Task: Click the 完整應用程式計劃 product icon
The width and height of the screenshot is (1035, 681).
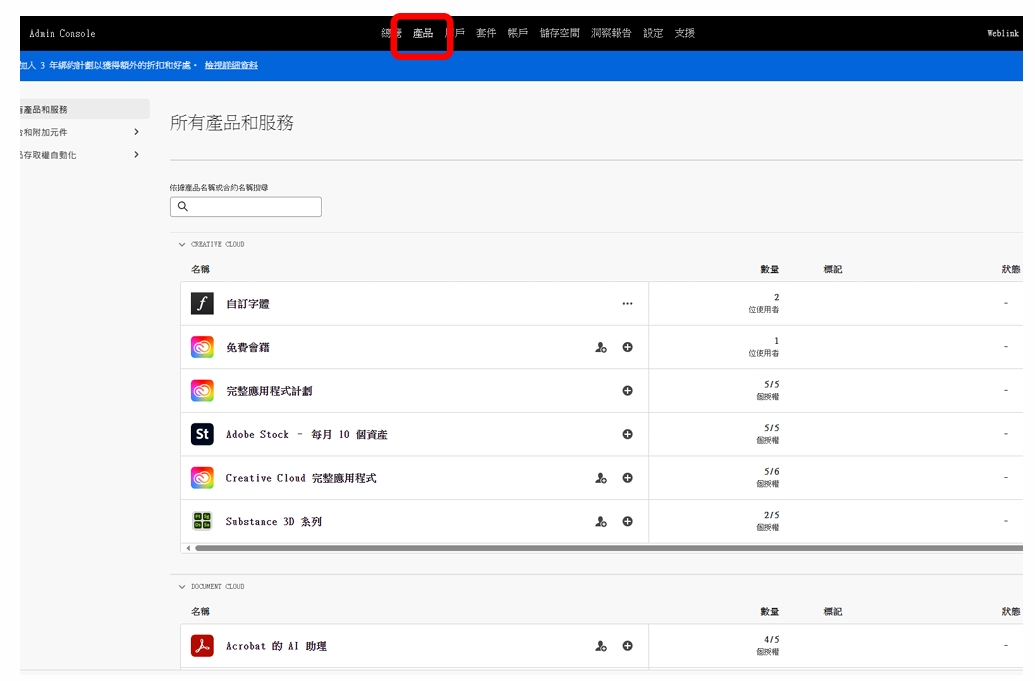Action: click(x=202, y=391)
